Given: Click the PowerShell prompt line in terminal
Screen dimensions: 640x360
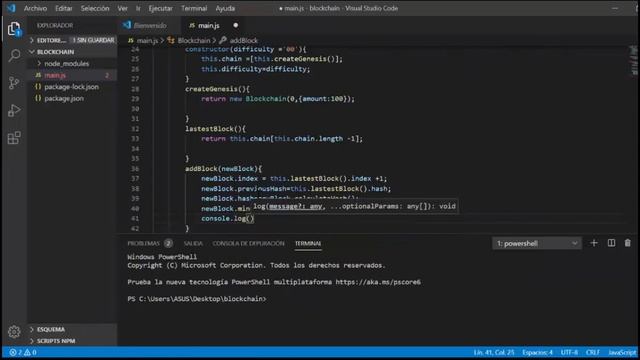Looking at the screenshot, I should coord(196,299).
